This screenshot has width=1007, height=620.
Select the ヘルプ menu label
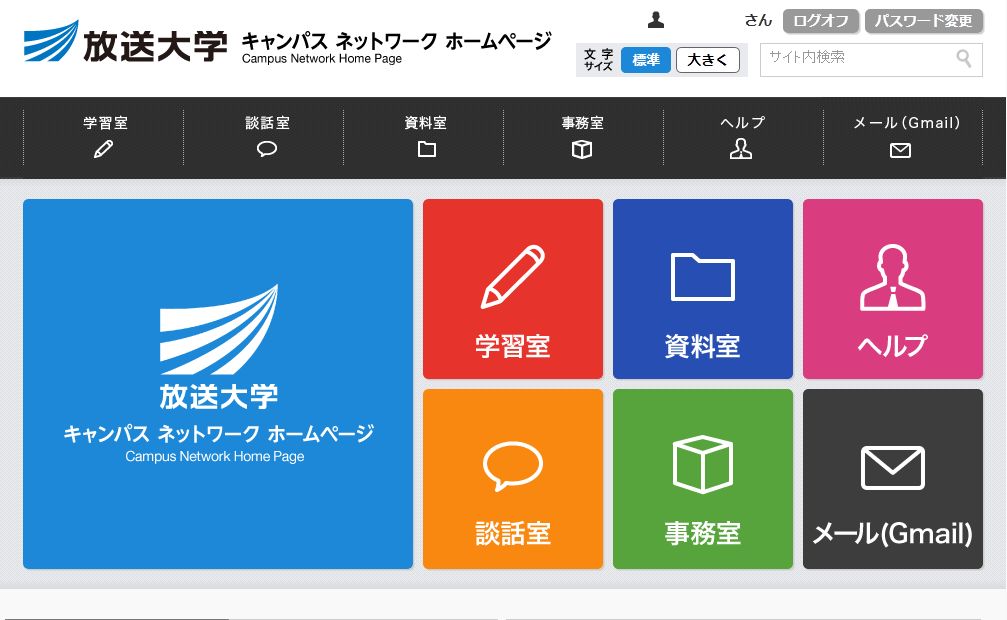(742, 123)
